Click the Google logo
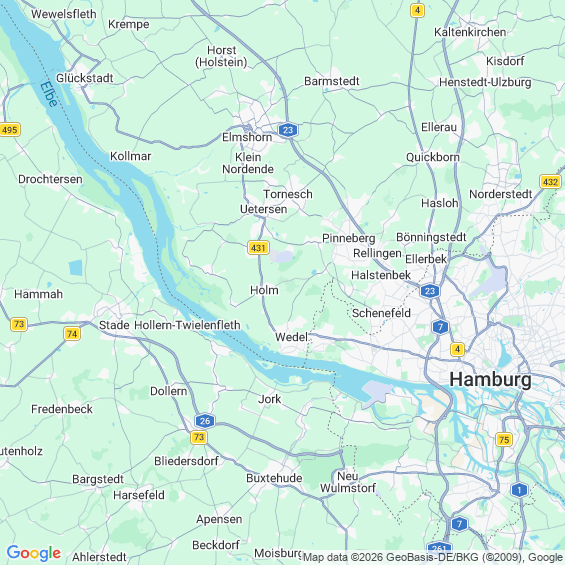The width and height of the screenshot is (565, 565). (x=34, y=553)
